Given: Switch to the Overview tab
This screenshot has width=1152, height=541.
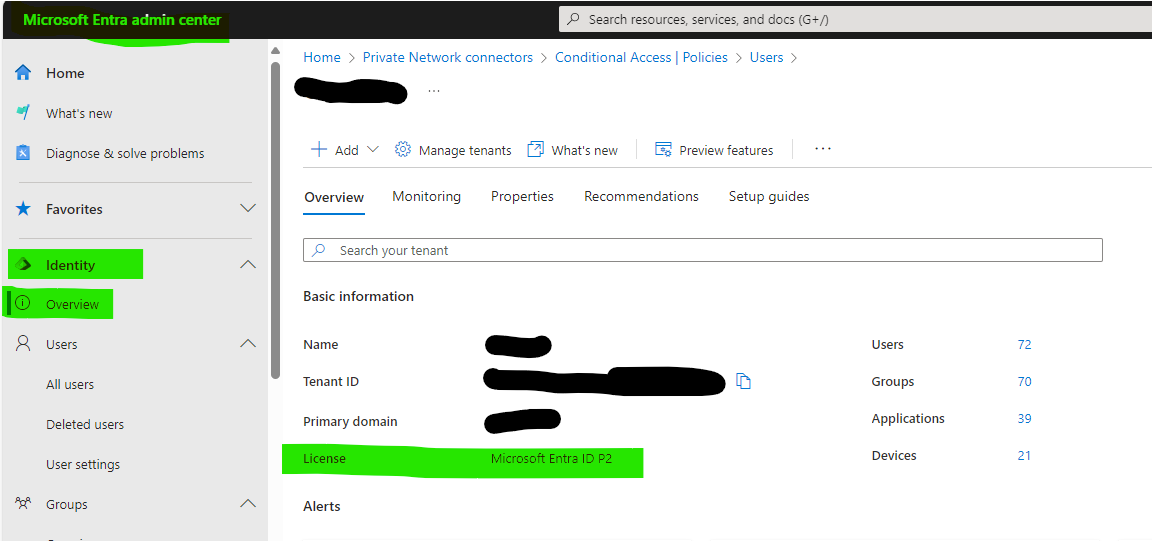Looking at the screenshot, I should [334, 197].
